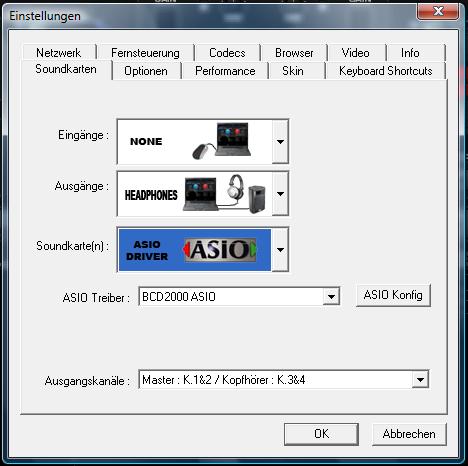Expand the Eingänge dropdown arrow

click(x=280, y=142)
